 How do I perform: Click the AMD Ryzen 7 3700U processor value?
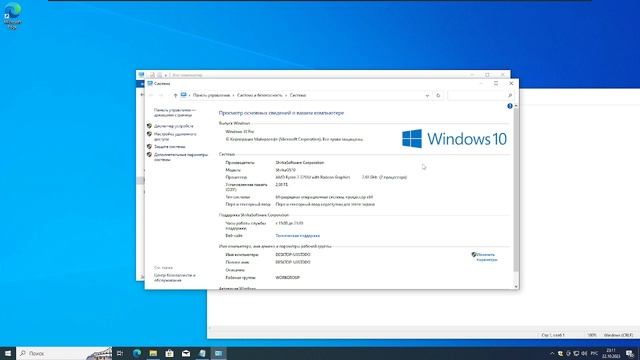[313, 178]
